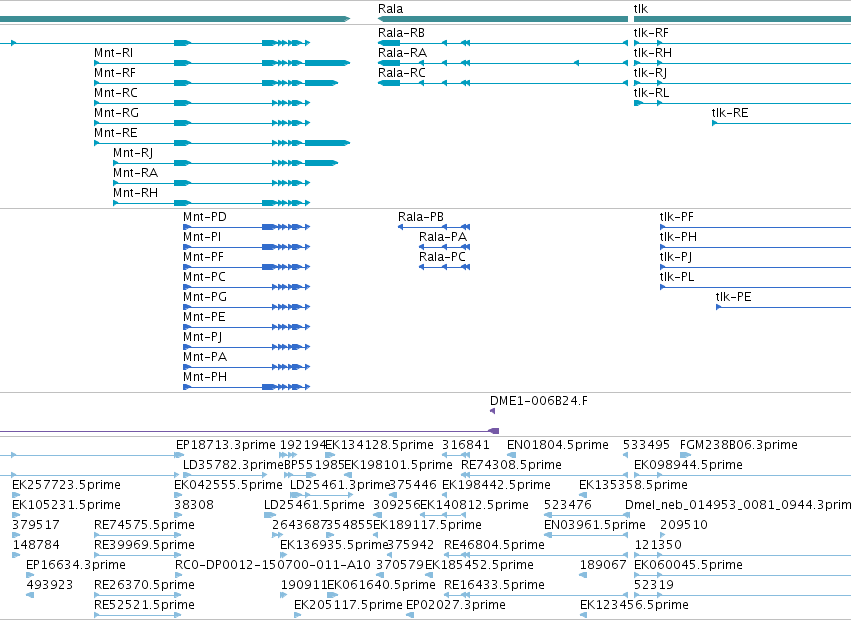The width and height of the screenshot is (851, 620).
Task: Select the tlk-RF transcript label
Action: click(x=651, y=33)
